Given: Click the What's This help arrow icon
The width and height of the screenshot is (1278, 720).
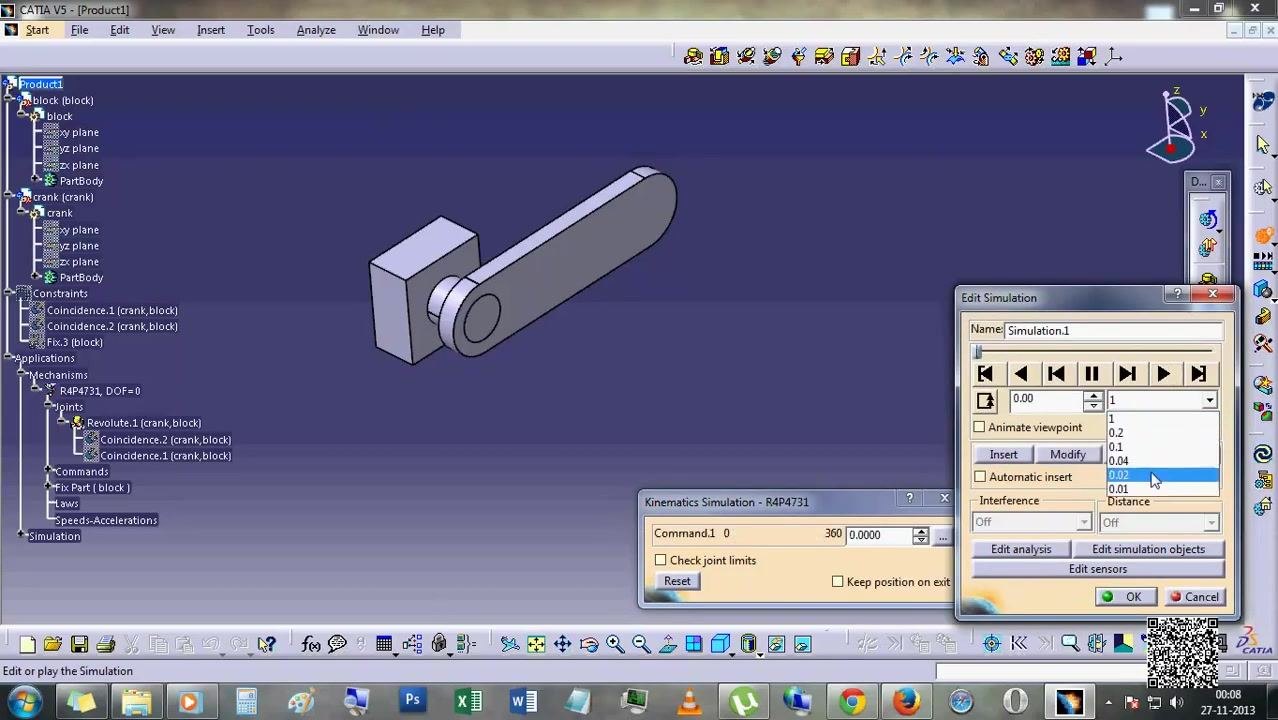Looking at the screenshot, I should (x=266, y=645).
